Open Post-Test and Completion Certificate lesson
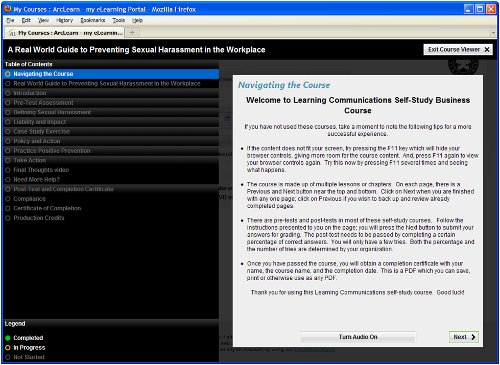This screenshot has width=500, height=365. 111,189
